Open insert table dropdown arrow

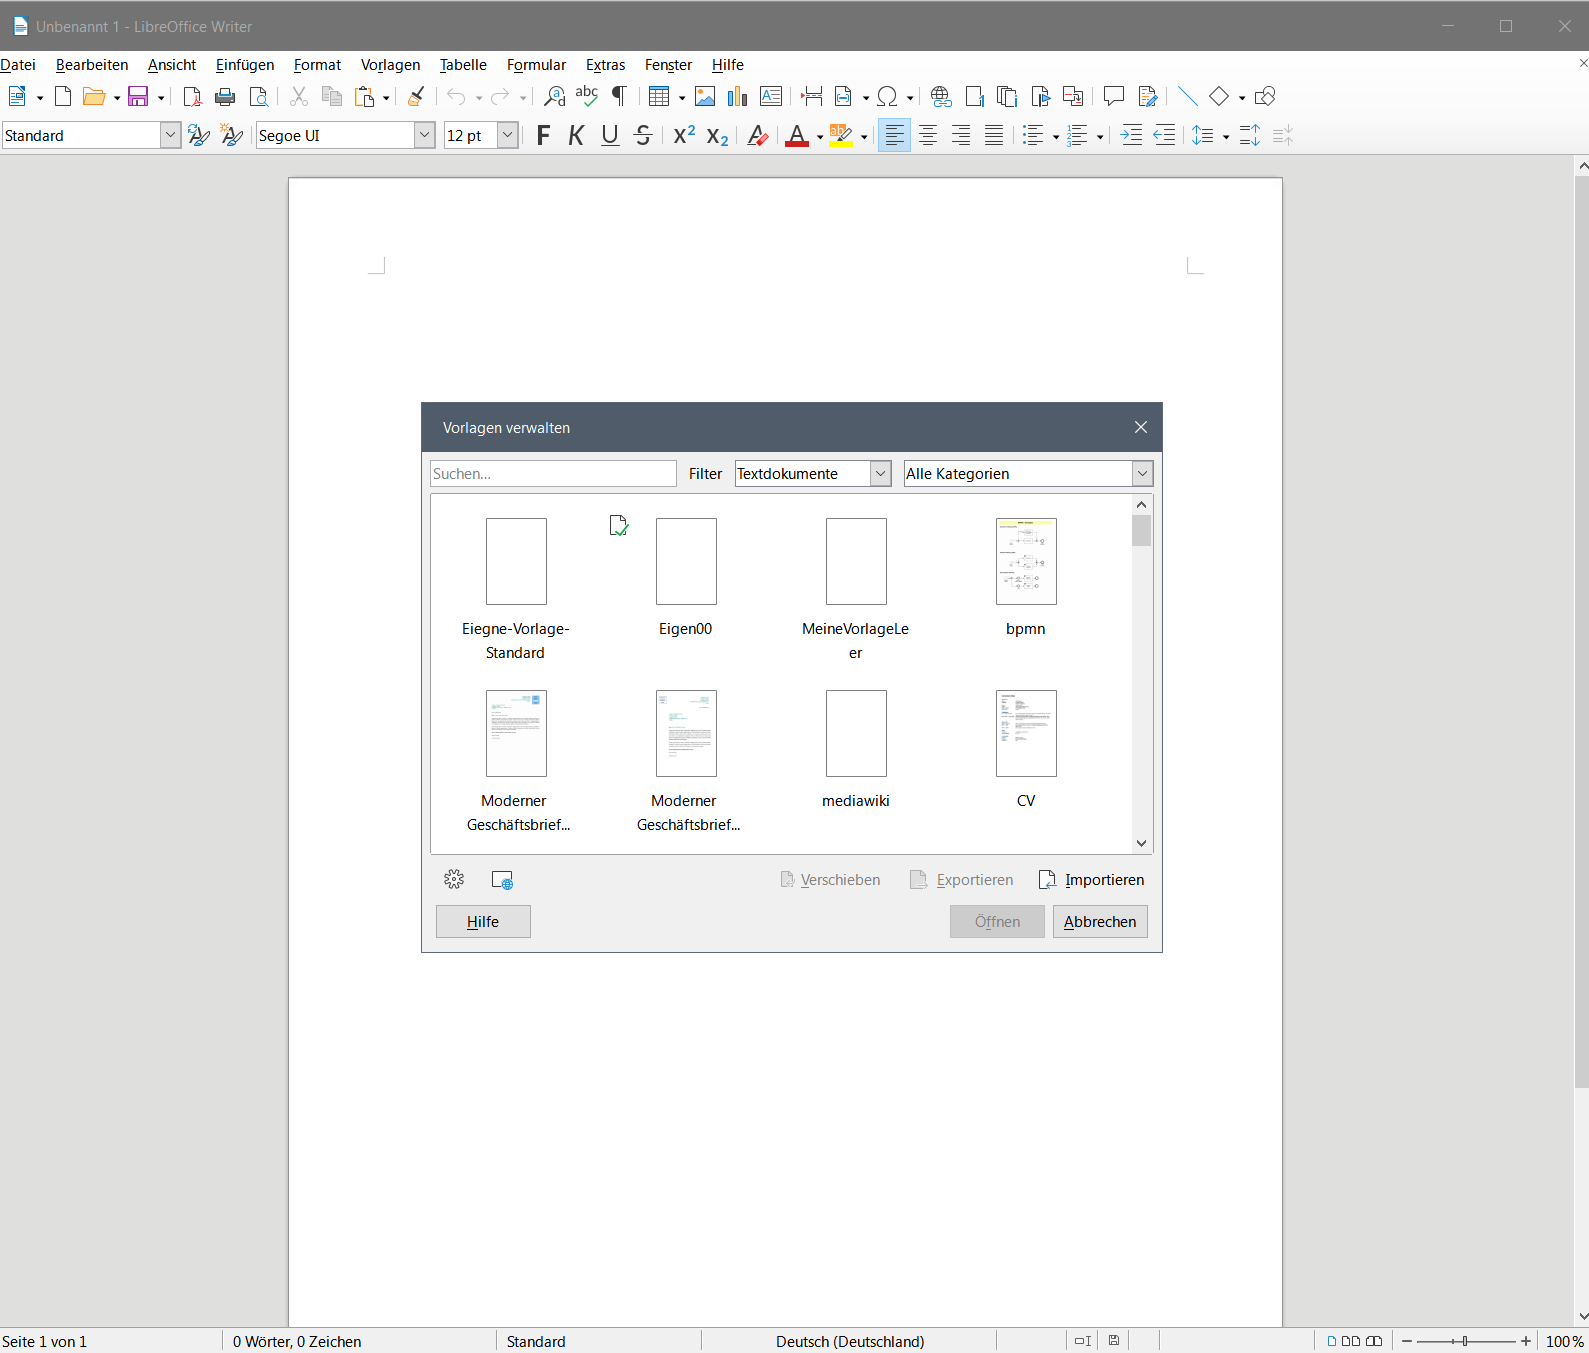(x=682, y=98)
